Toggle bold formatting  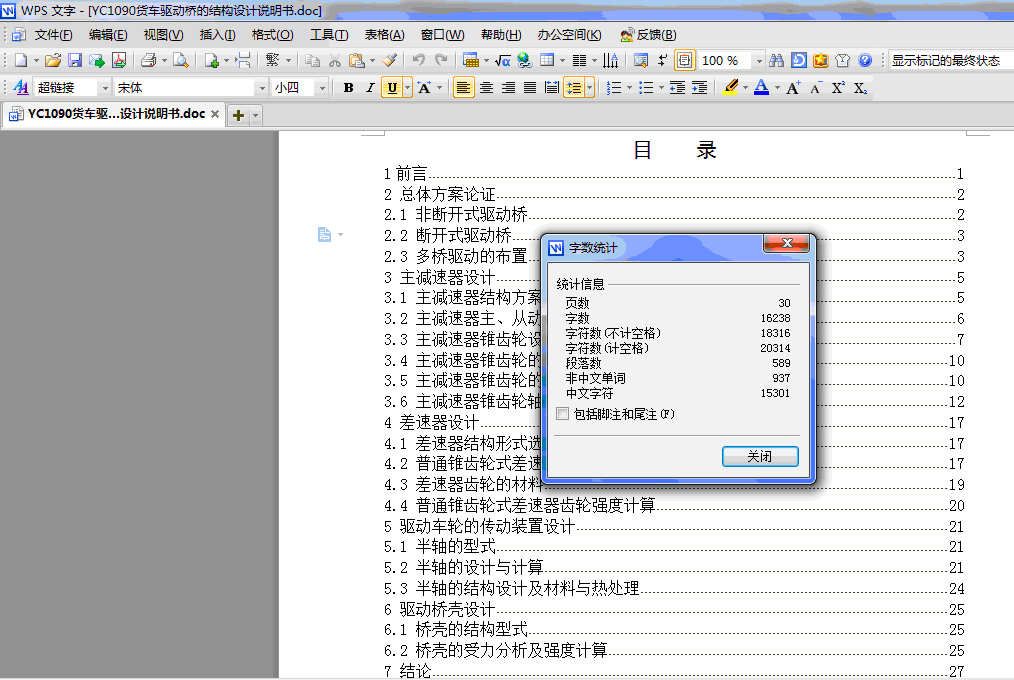pos(349,88)
